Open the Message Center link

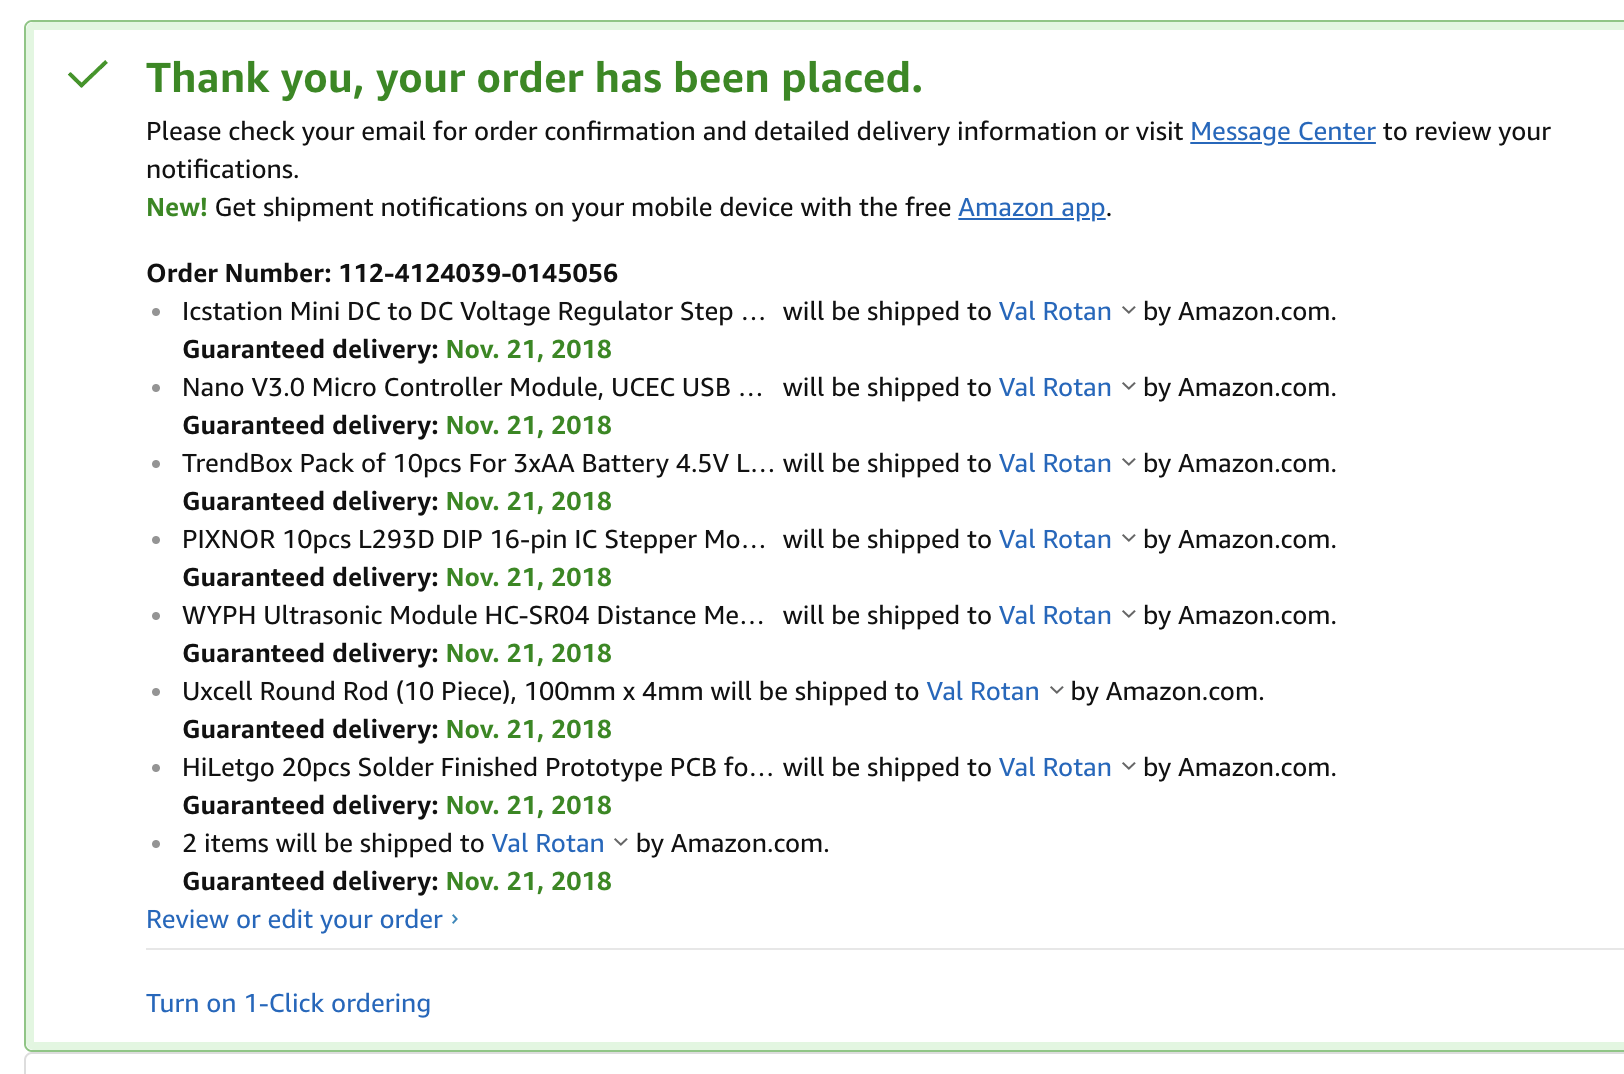point(1283,132)
